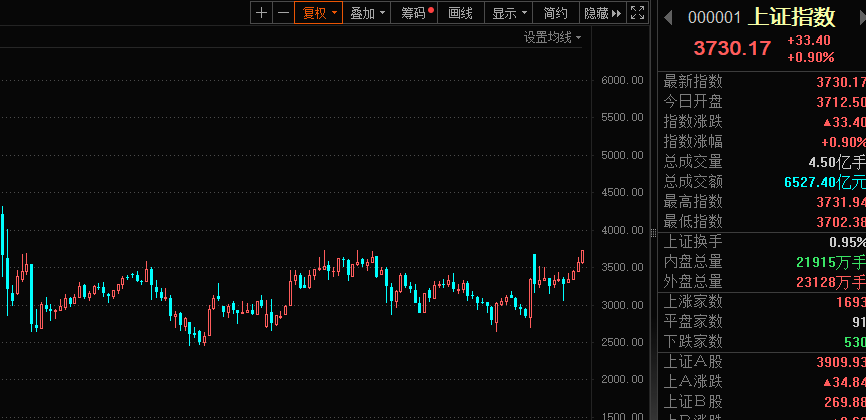Image resolution: width=866 pixels, height=420 pixels.
Task: Zoom in the chart with plus button
Action: [261, 13]
